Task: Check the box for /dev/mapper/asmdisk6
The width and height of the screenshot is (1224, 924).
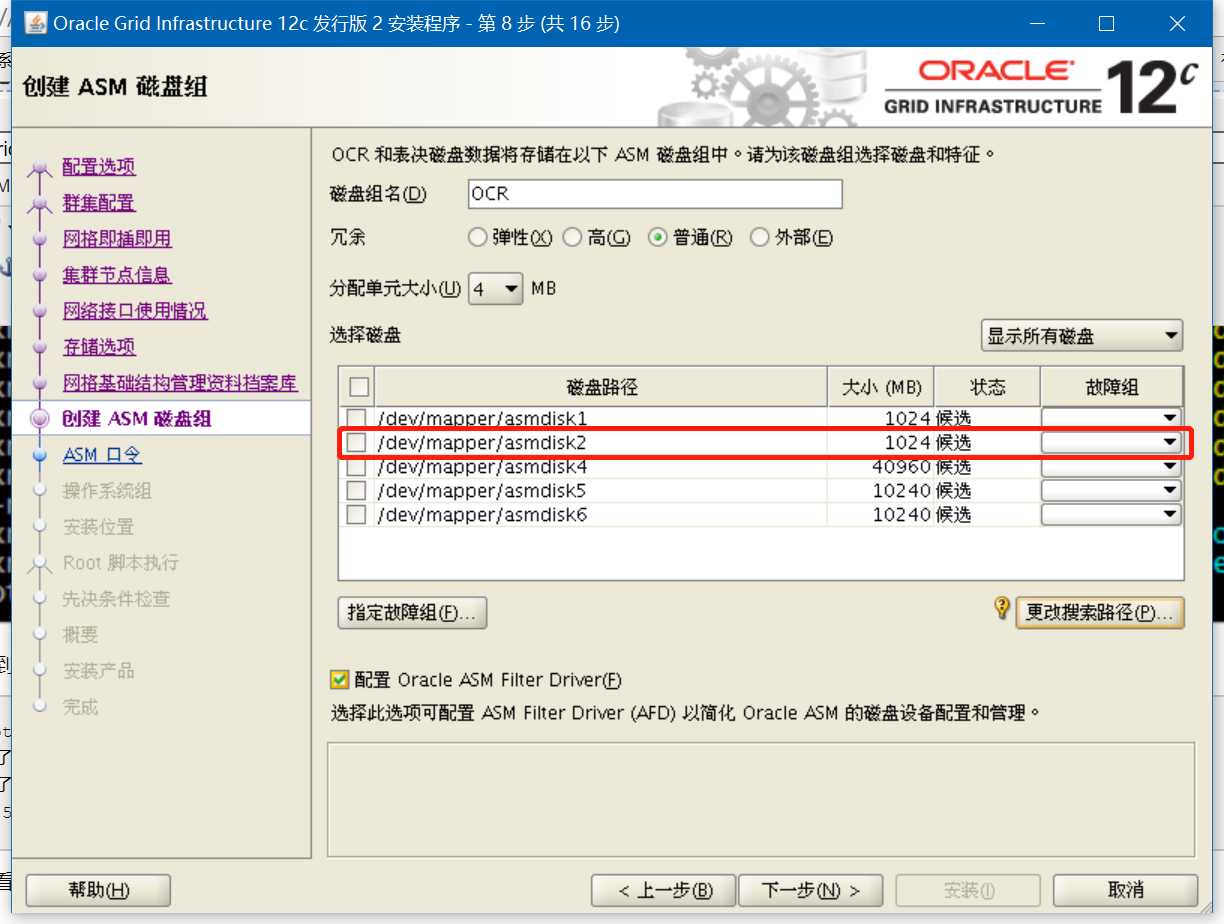Action: 356,515
